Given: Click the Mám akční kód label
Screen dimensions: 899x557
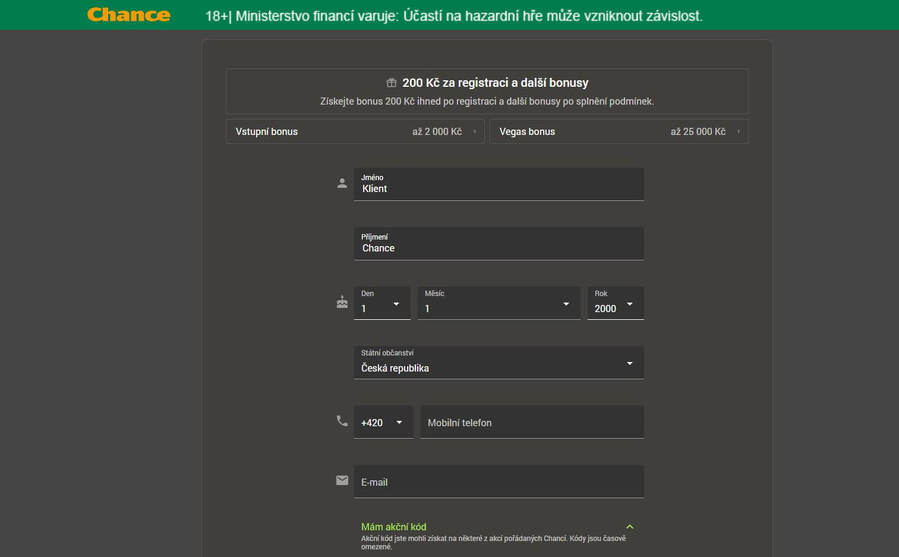Looking at the screenshot, I should (394, 527).
